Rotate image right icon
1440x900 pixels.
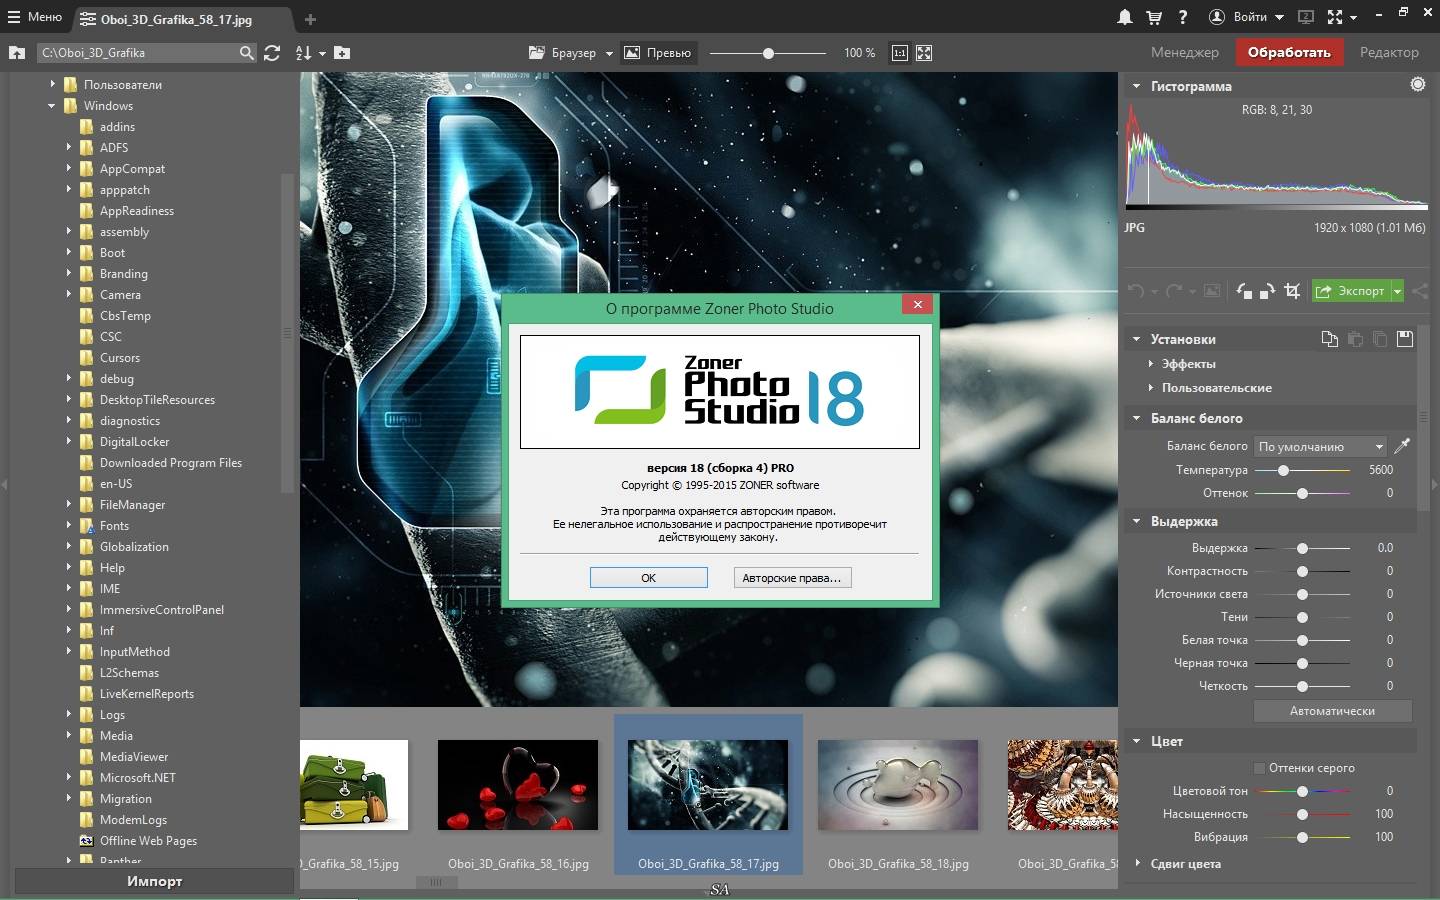(1267, 291)
